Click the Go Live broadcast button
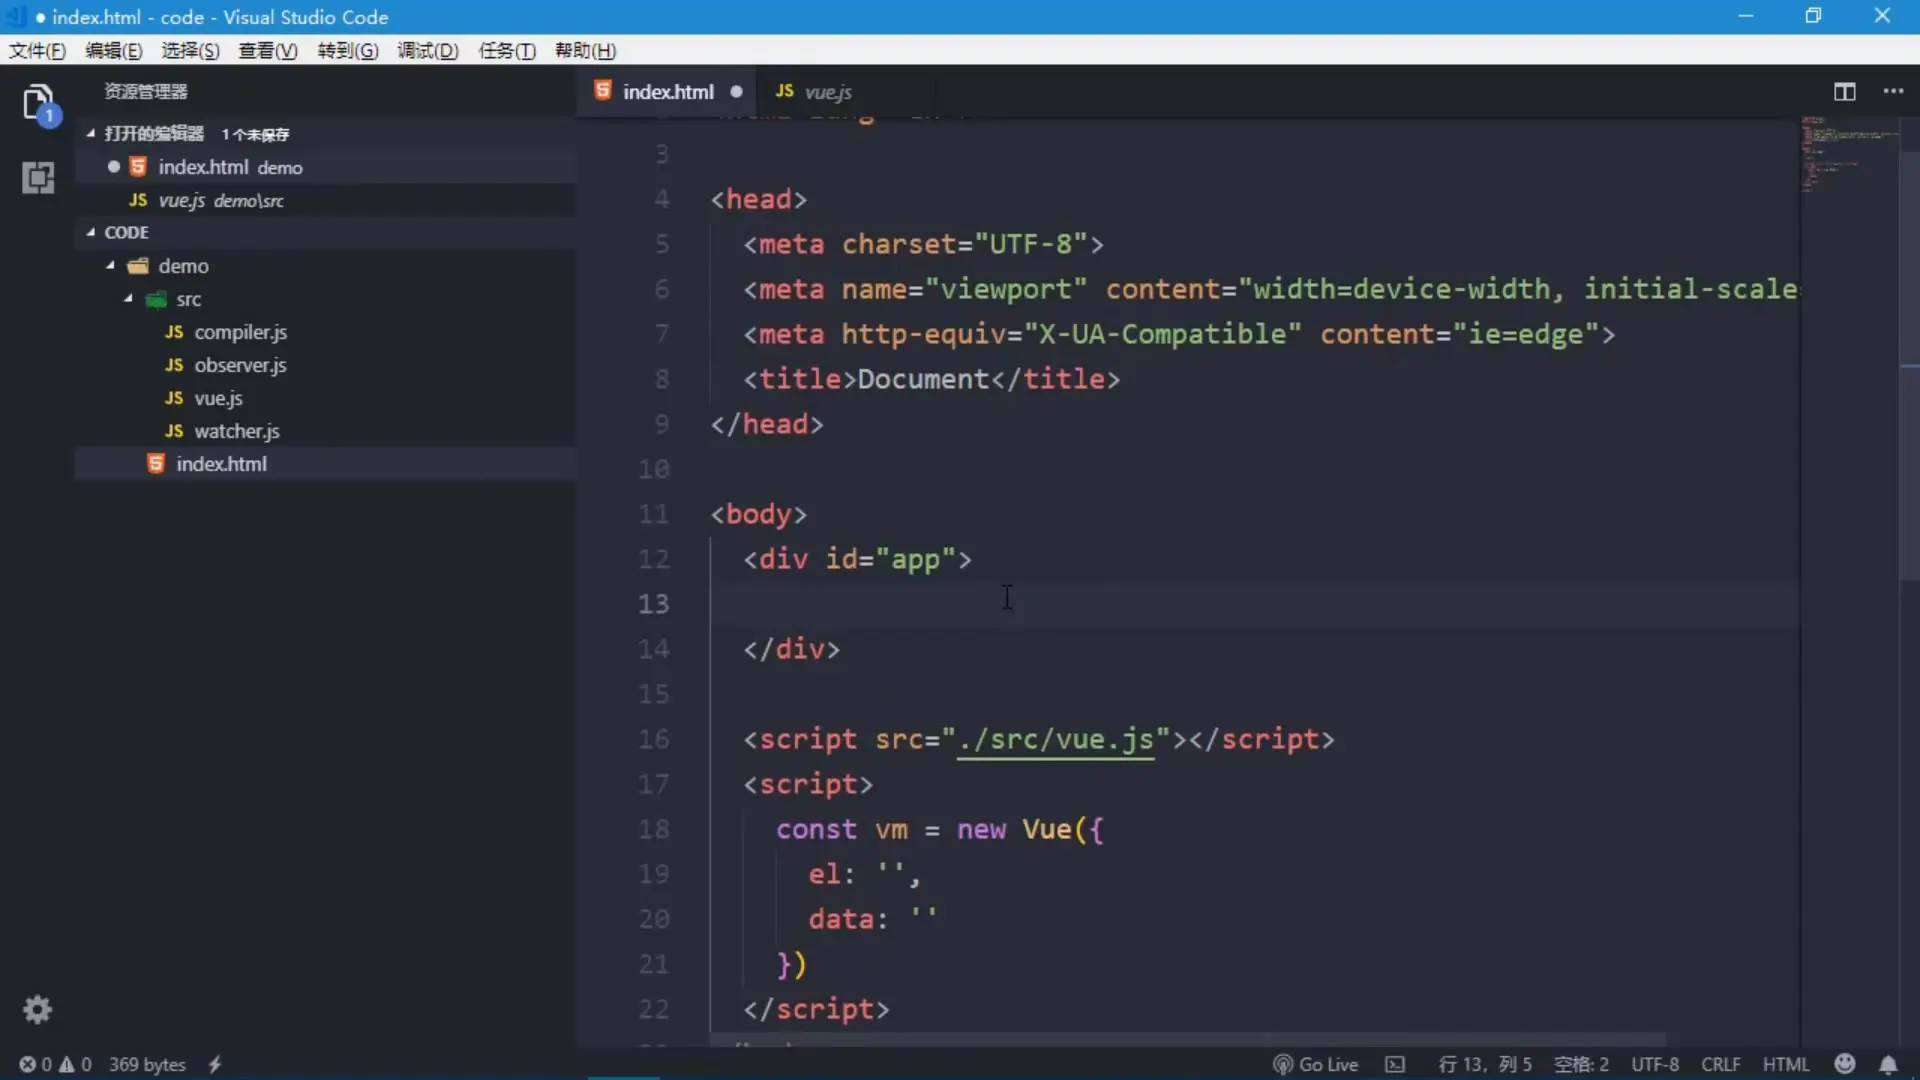Image resolution: width=1920 pixels, height=1080 pixels. coord(1315,1064)
